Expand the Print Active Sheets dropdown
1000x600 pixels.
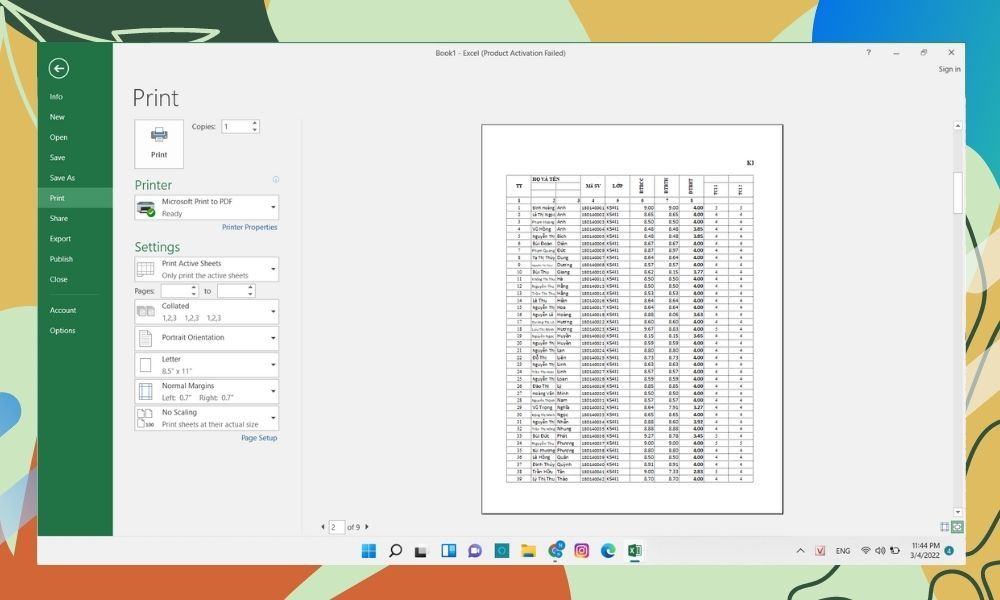pos(206,269)
